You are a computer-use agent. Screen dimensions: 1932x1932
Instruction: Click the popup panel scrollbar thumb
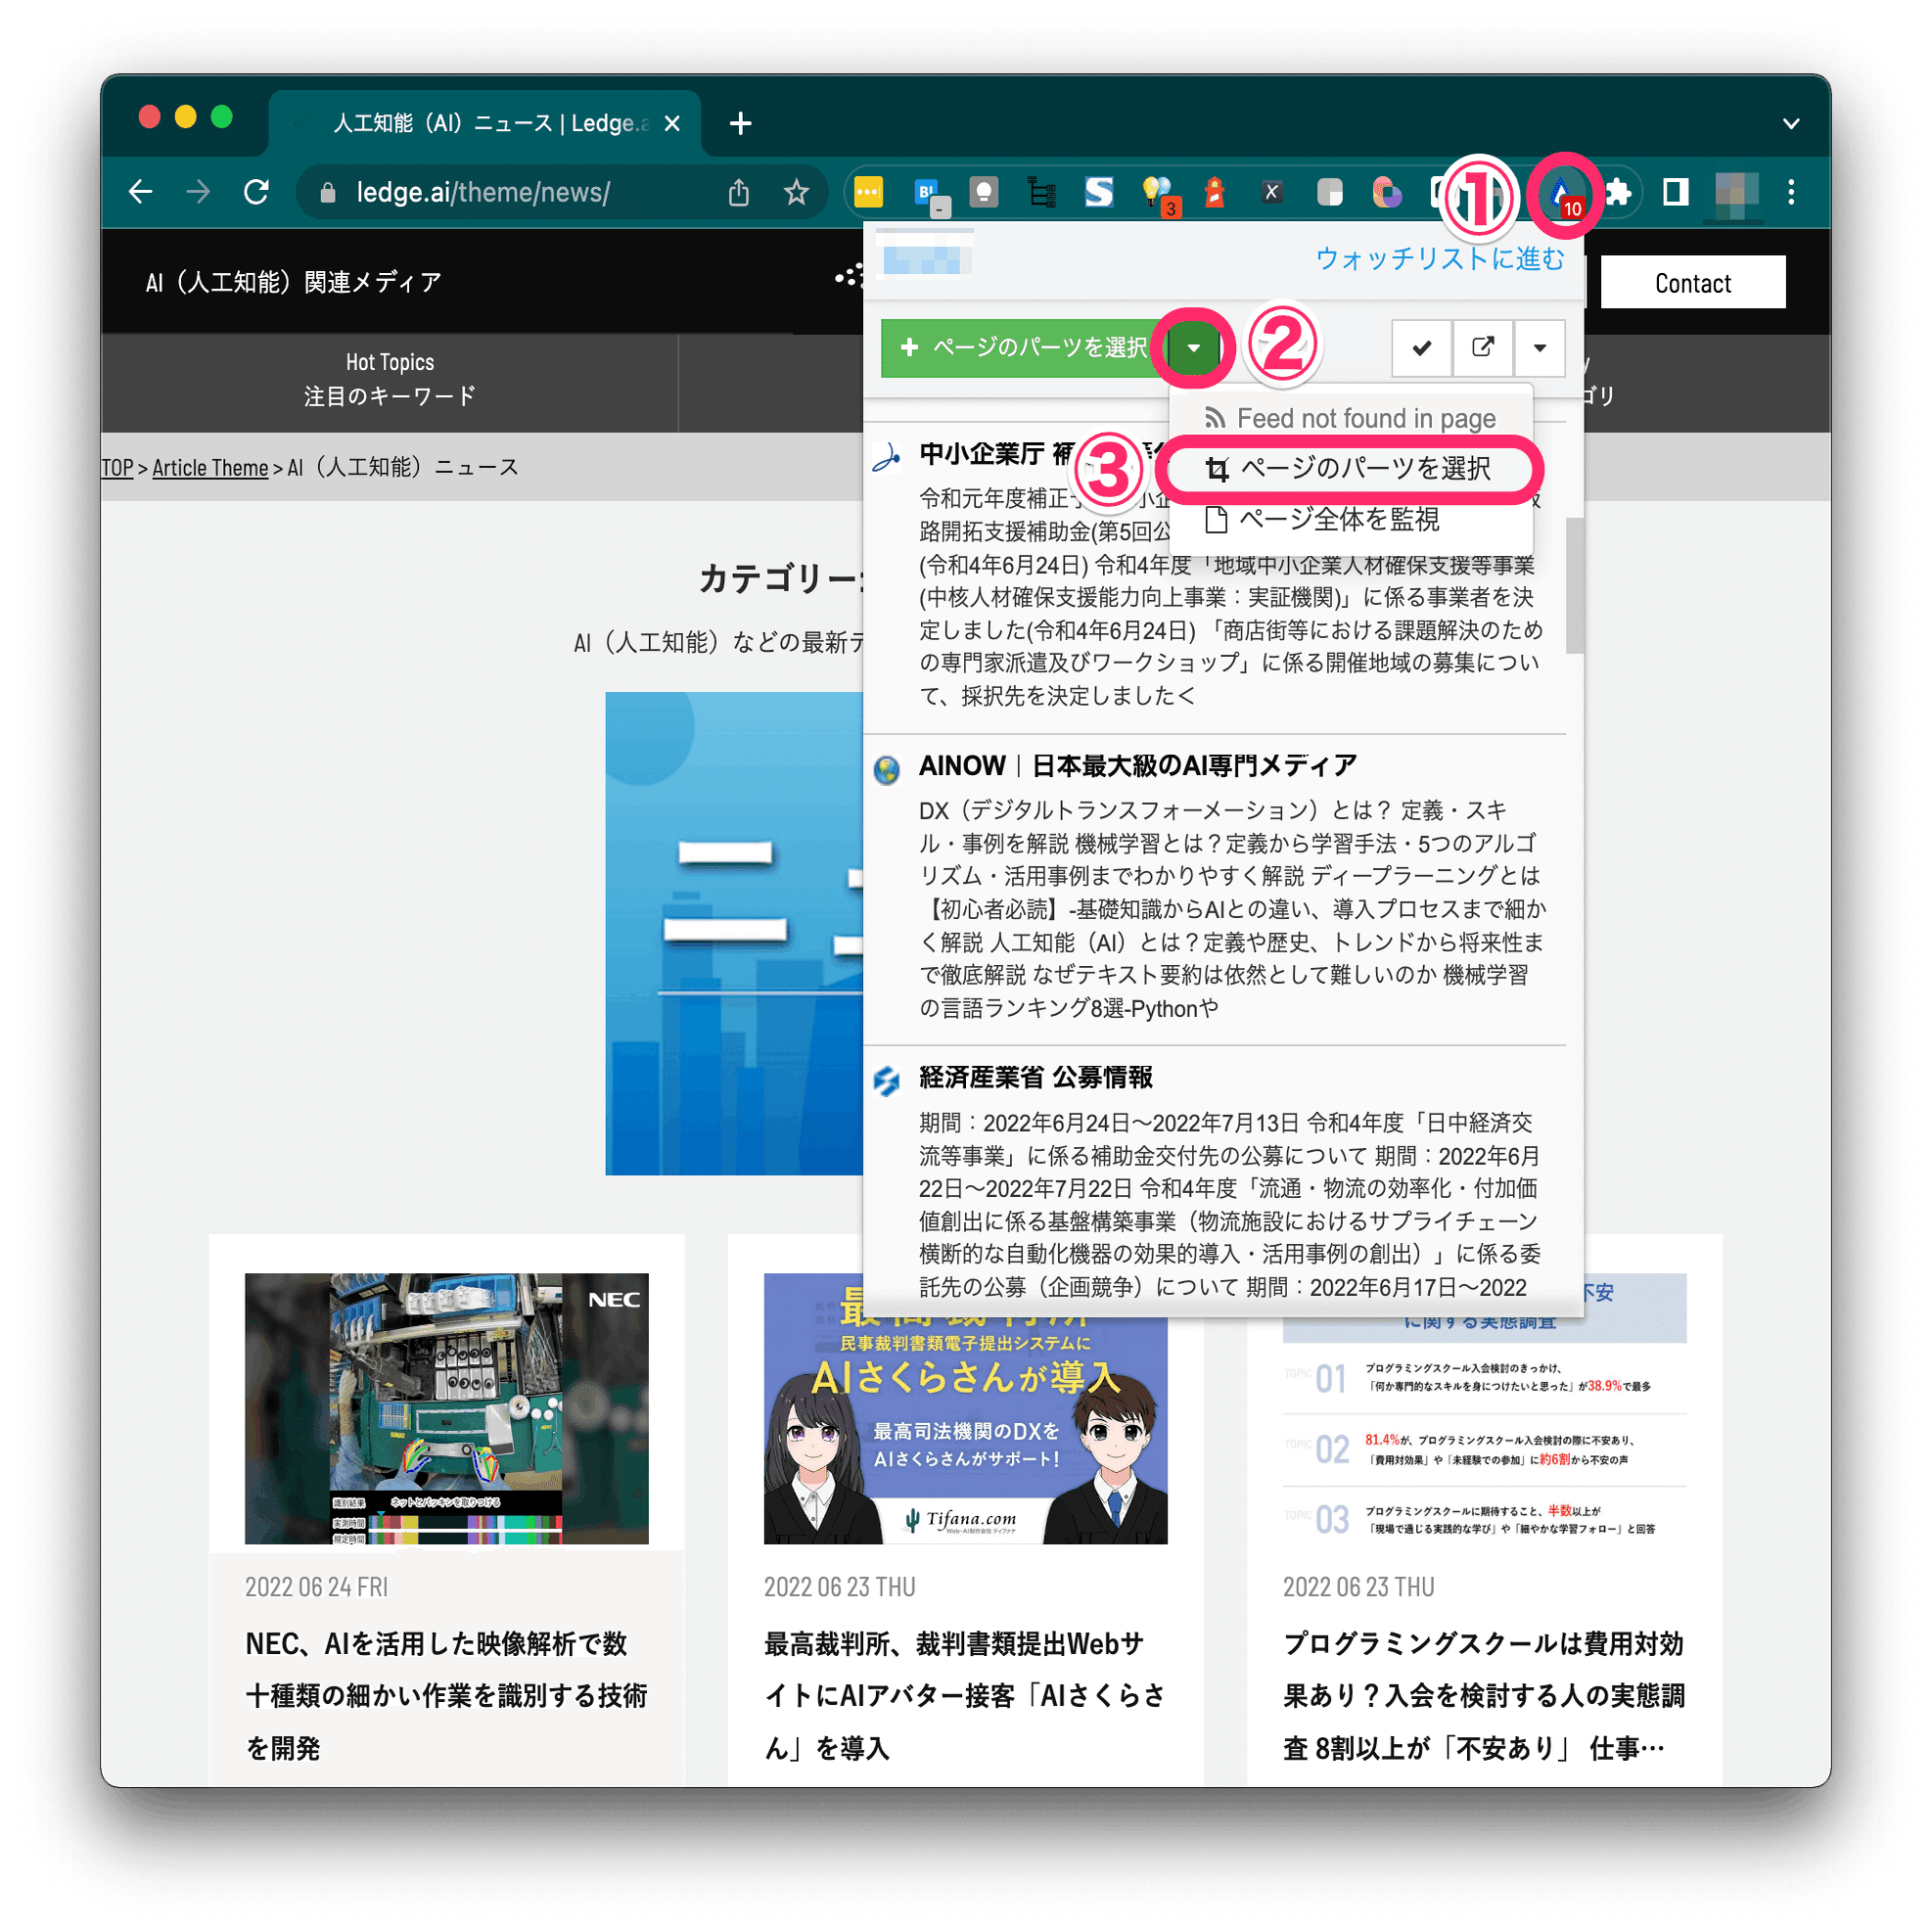point(1575,585)
